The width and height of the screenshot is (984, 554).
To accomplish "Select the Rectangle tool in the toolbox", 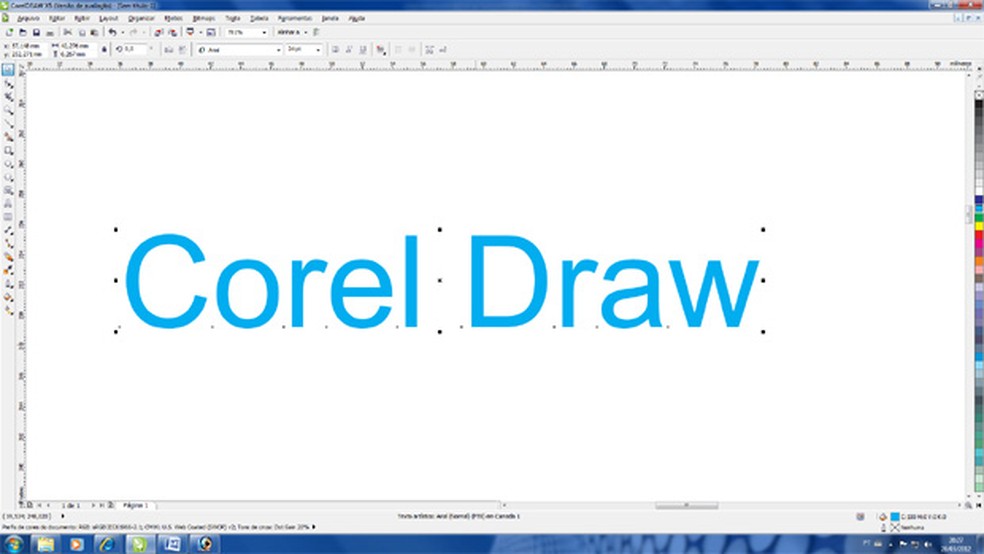I will [x=8, y=151].
